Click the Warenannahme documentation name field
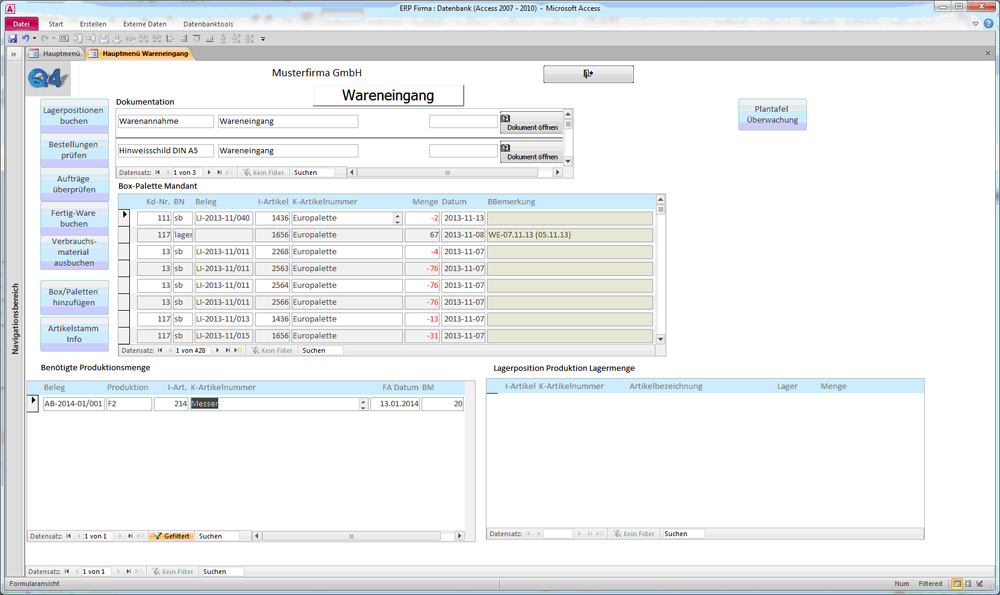 [x=165, y=121]
